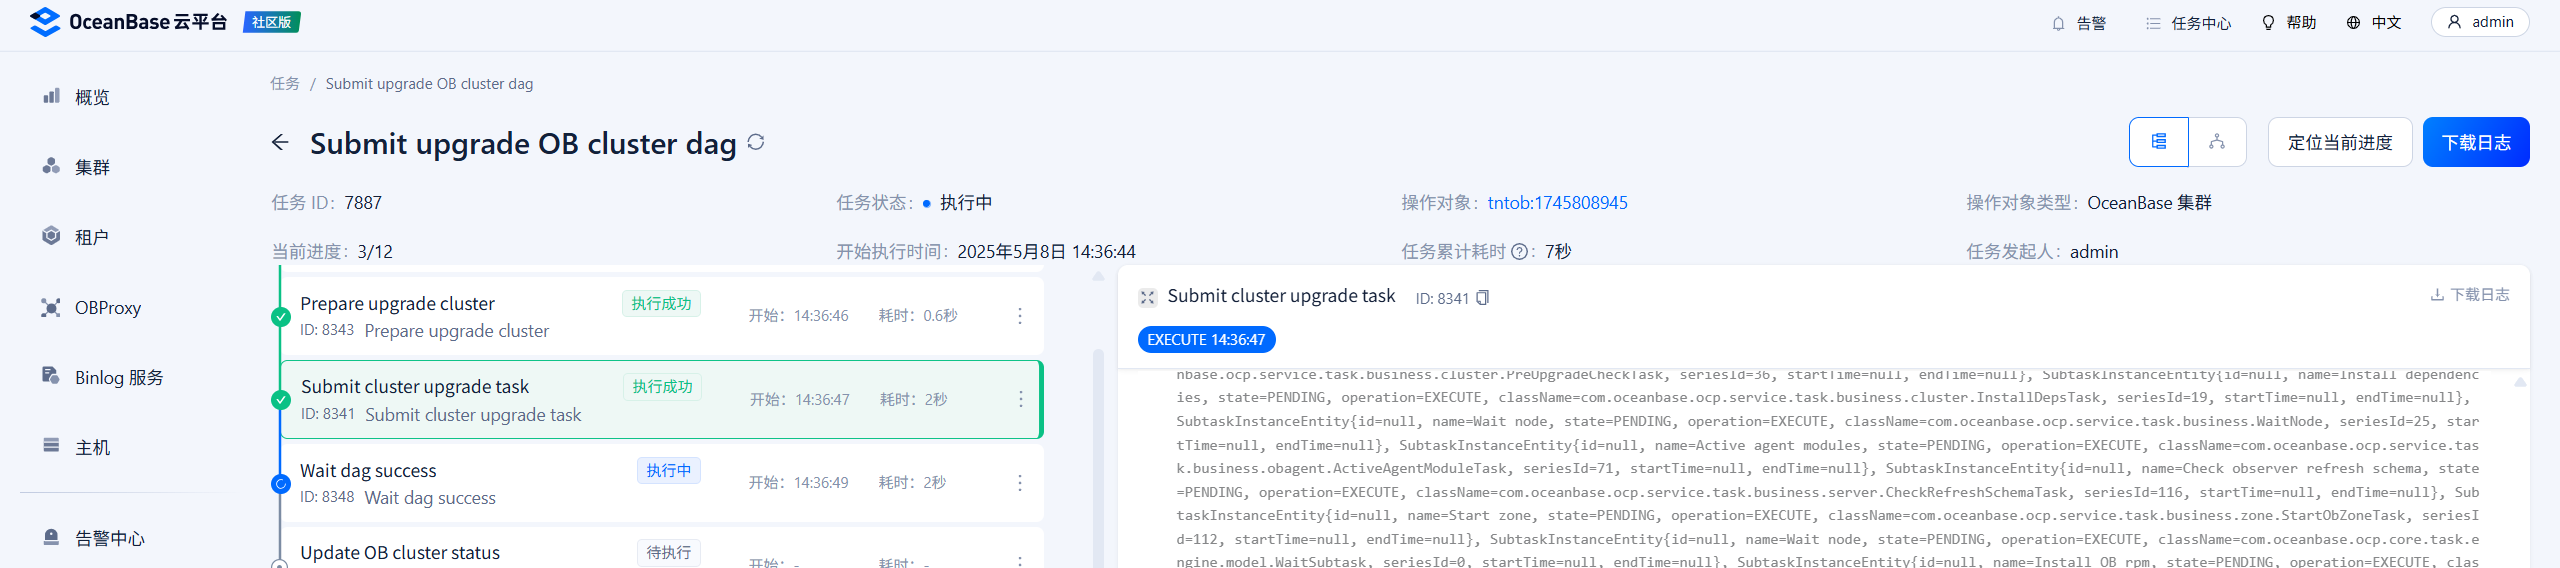Open the tntob:1745808945 cluster link
Image resolution: width=2560 pixels, height=568 pixels.
1557,203
